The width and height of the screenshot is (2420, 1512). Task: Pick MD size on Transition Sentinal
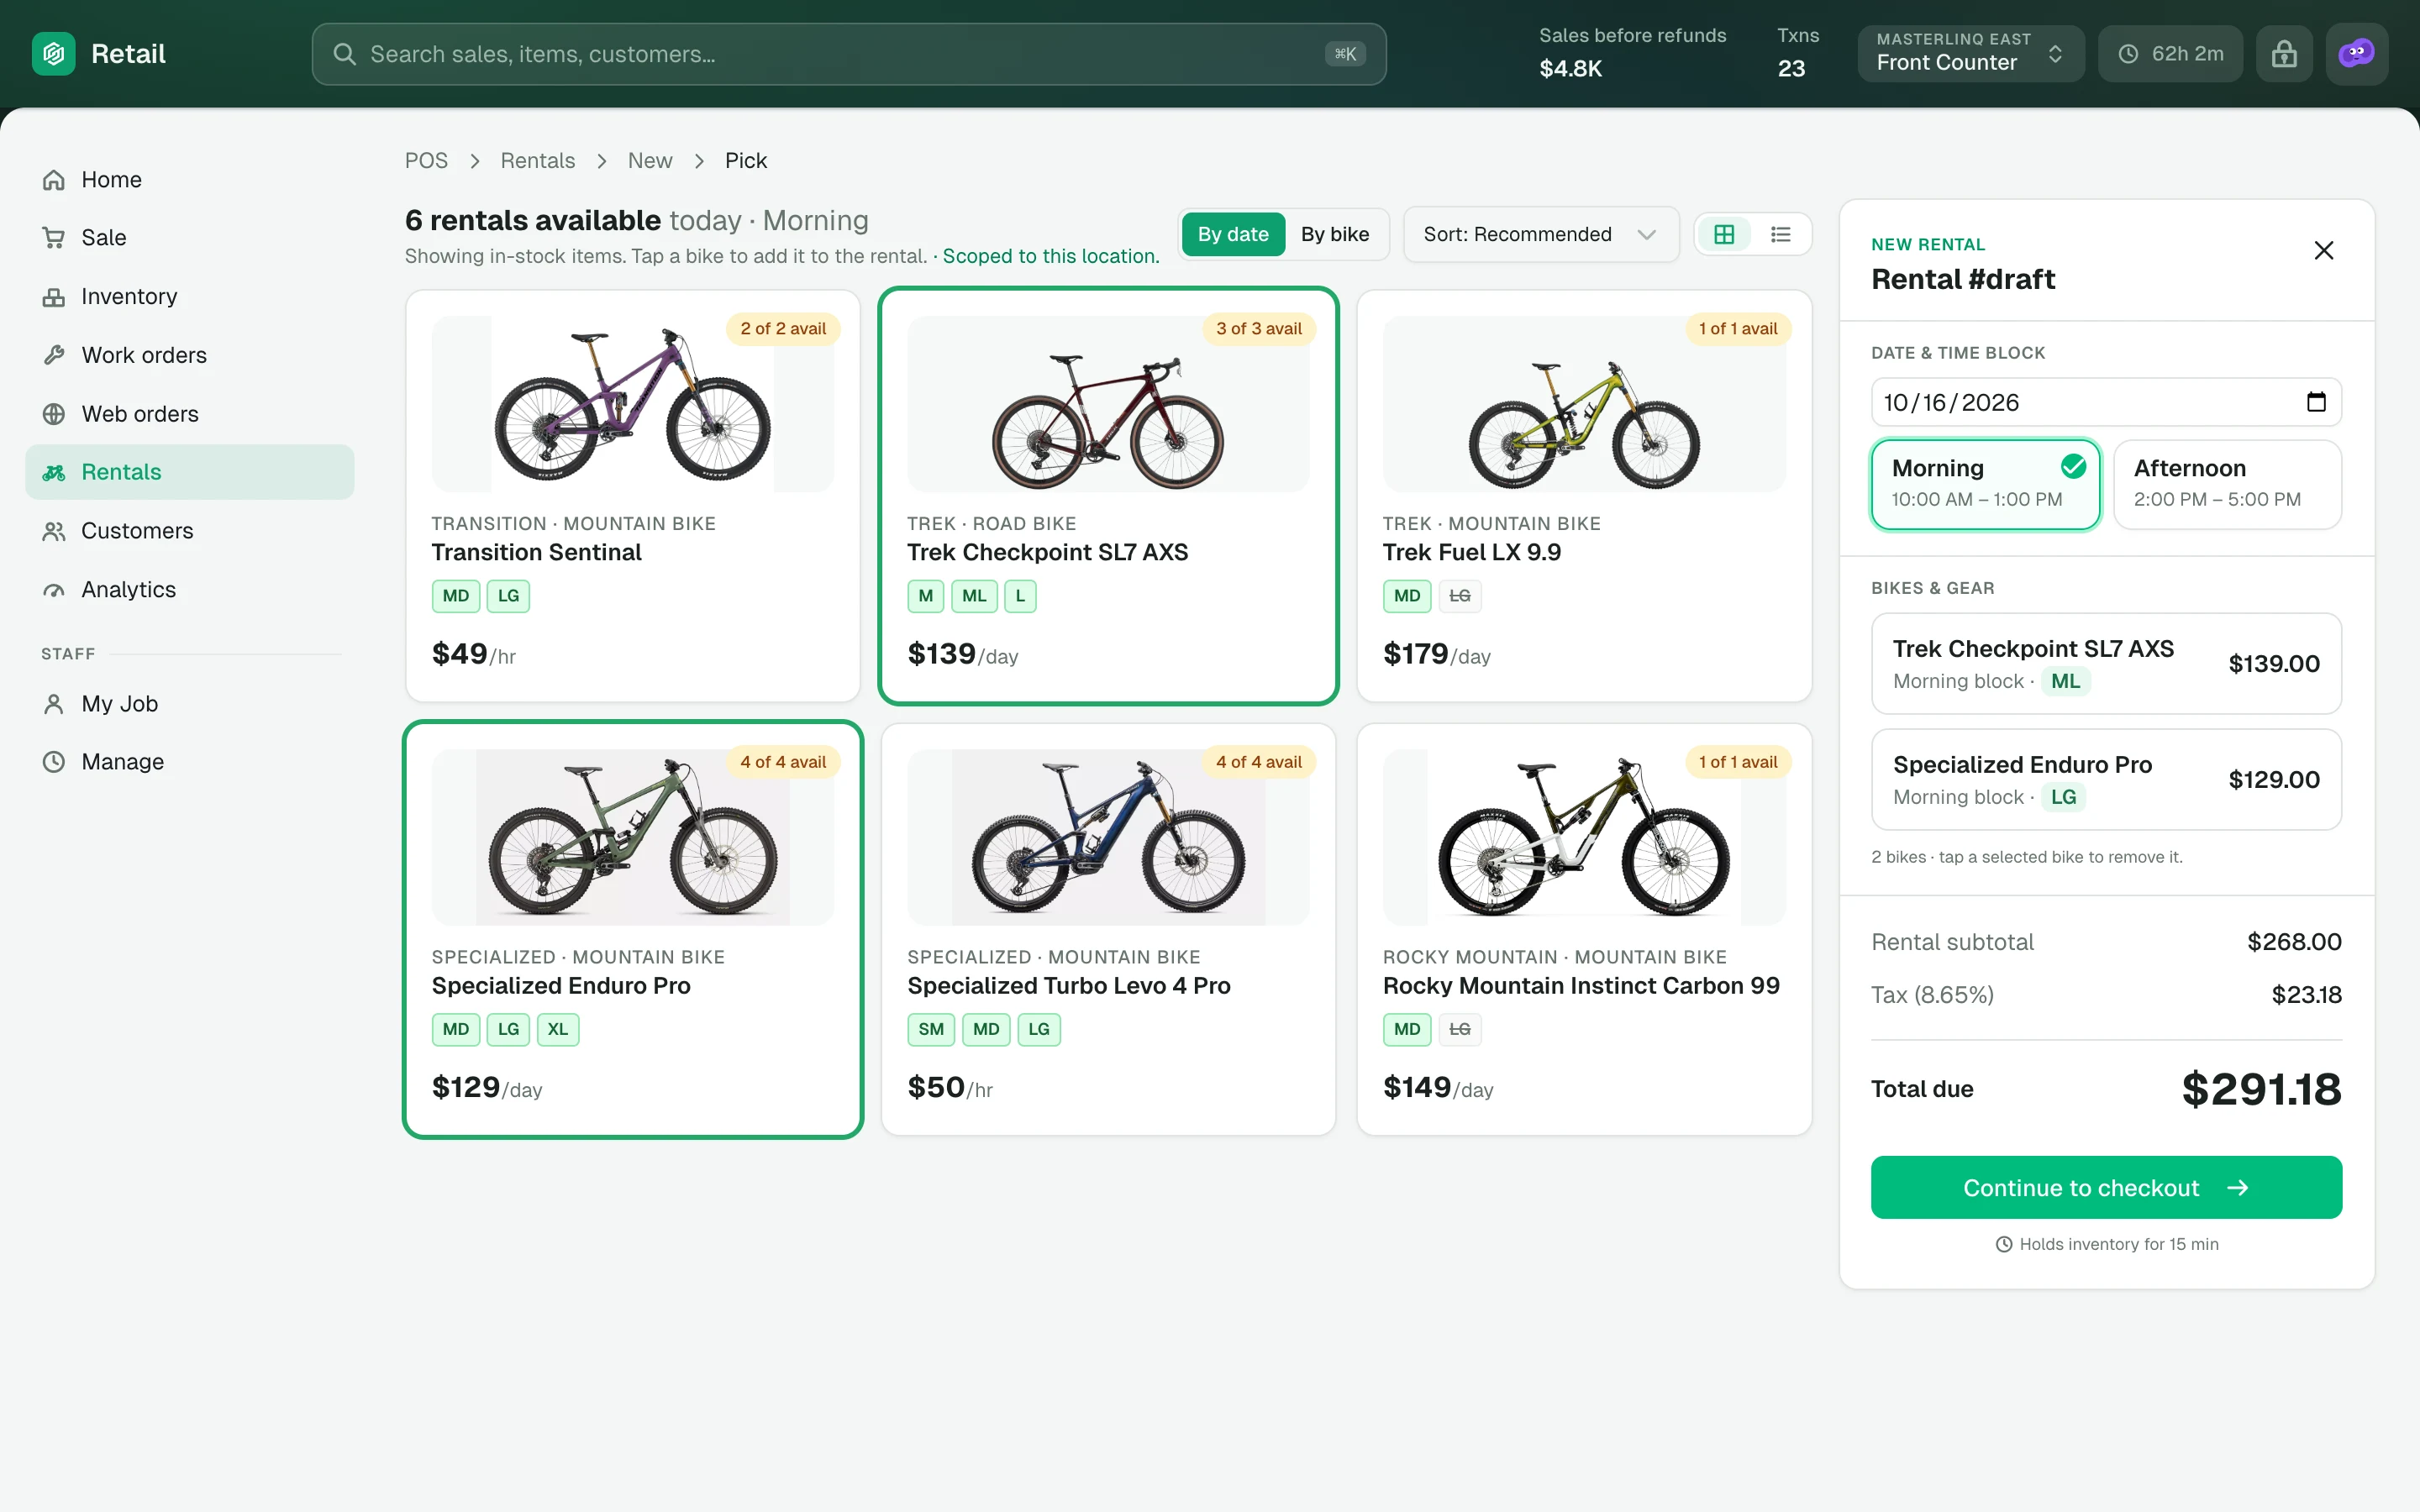(456, 596)
